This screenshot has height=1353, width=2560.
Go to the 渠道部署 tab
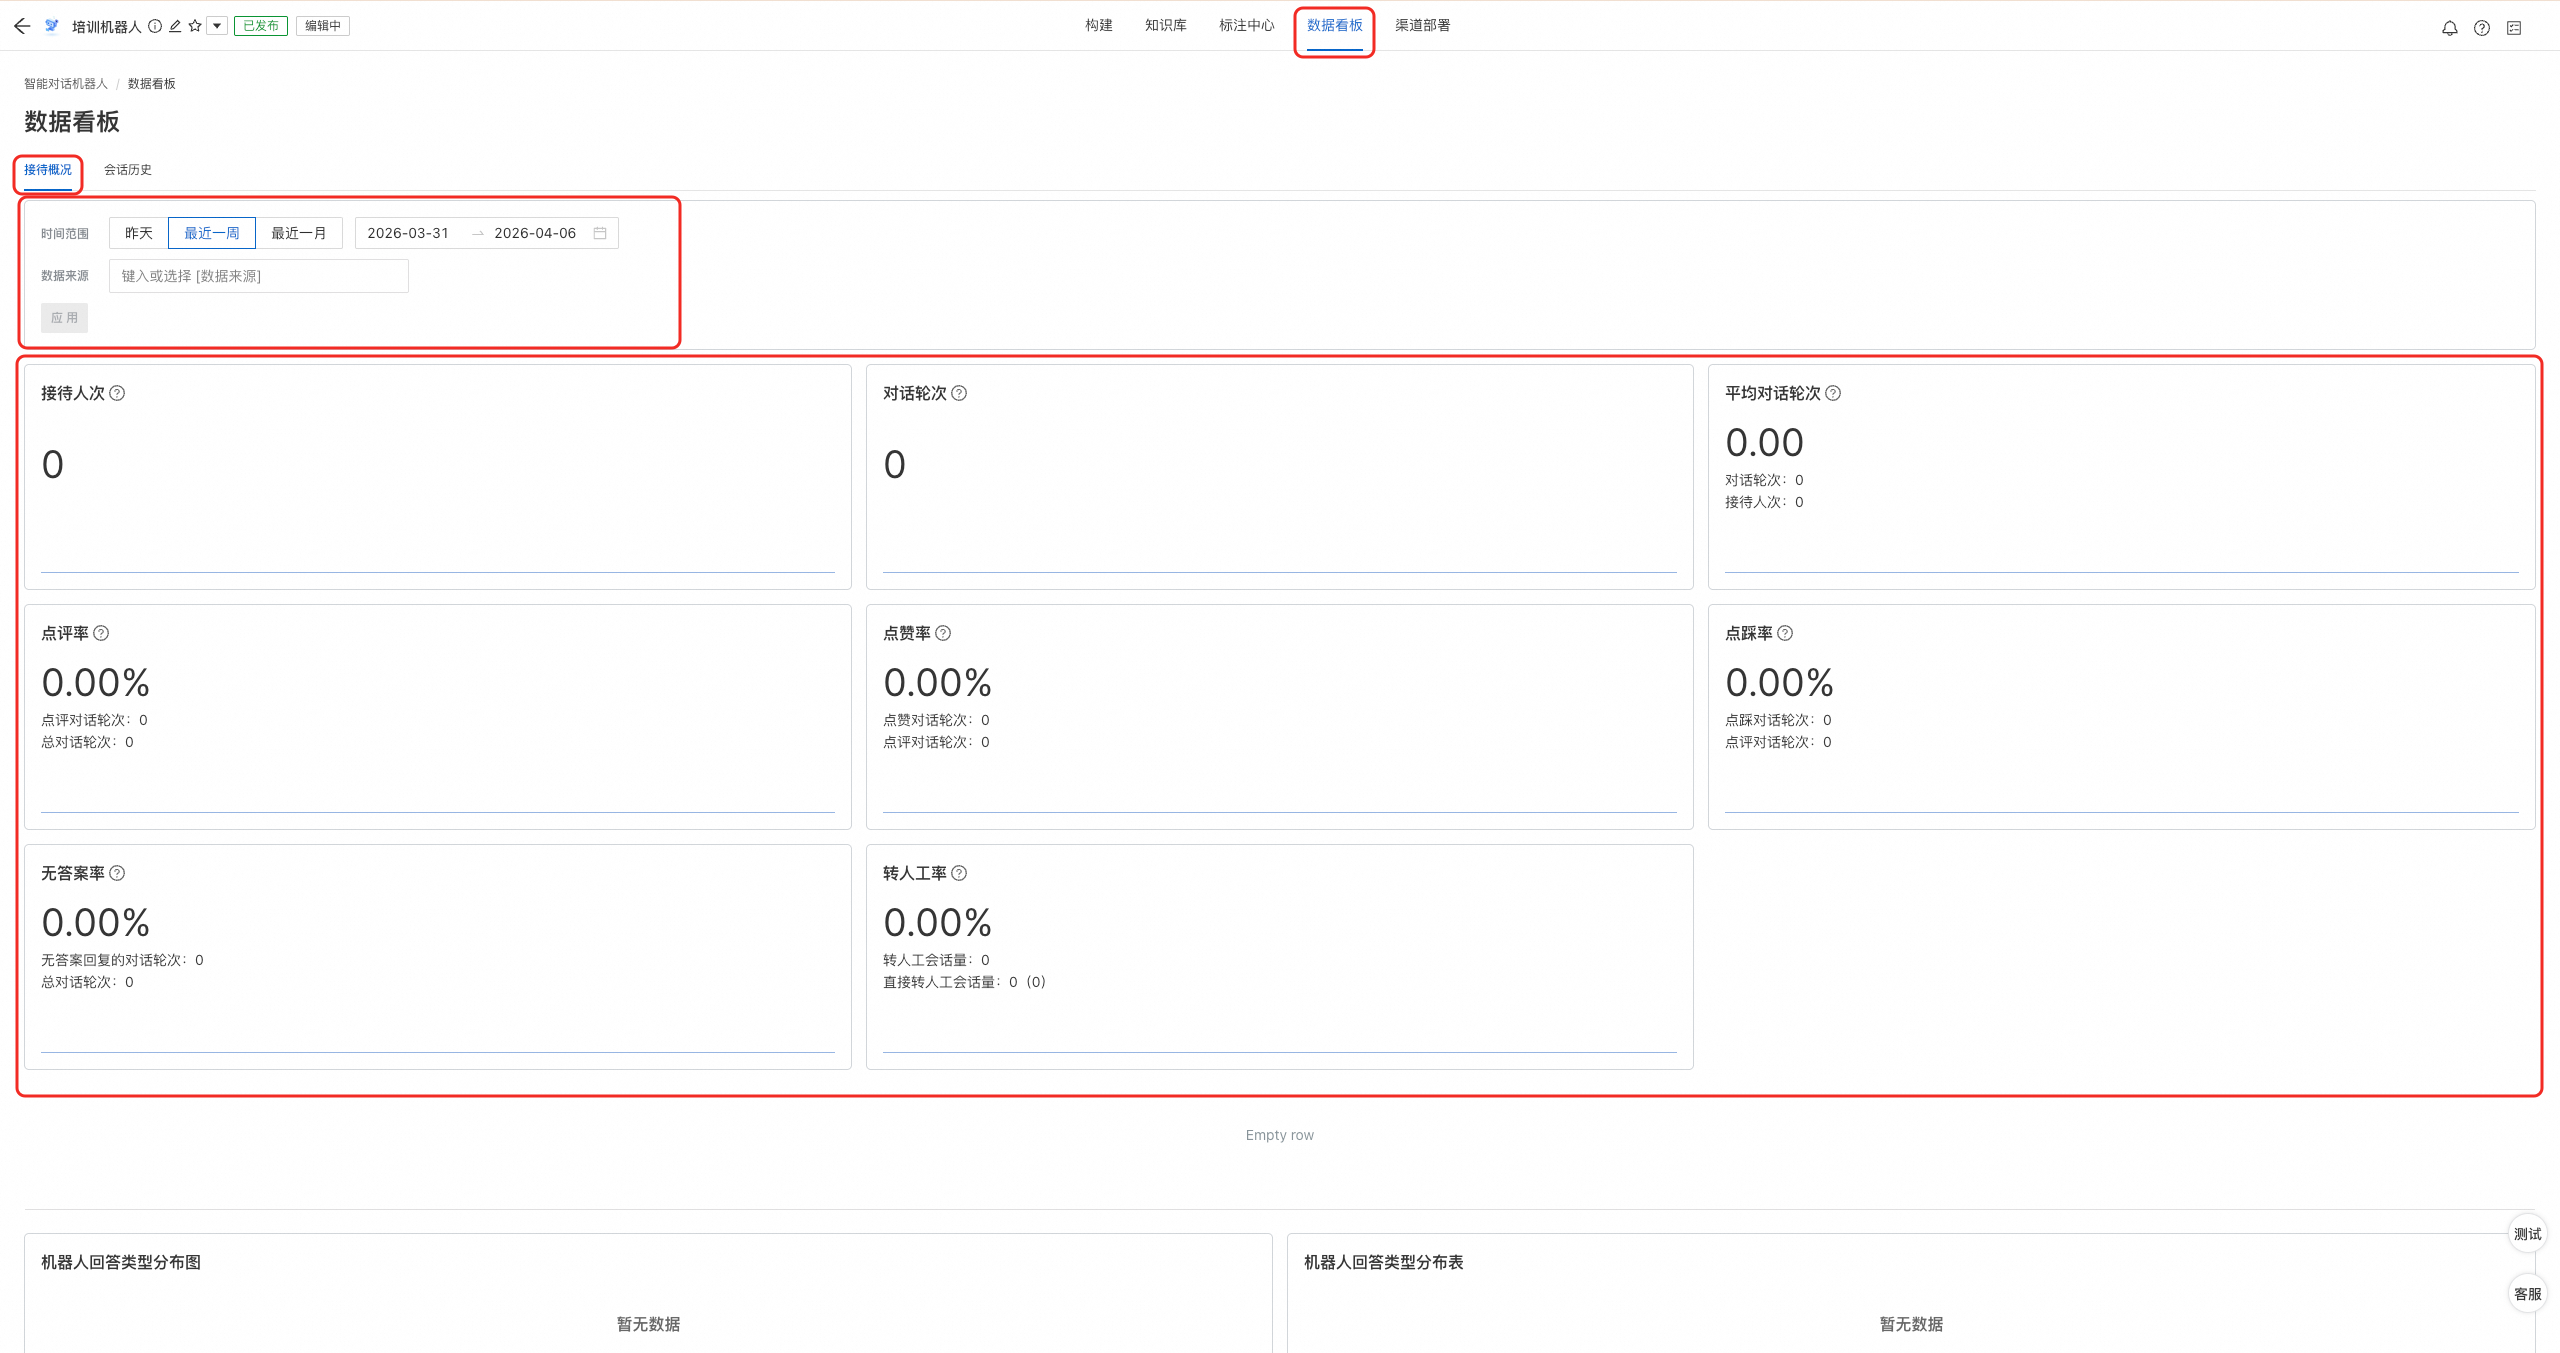1423,25
